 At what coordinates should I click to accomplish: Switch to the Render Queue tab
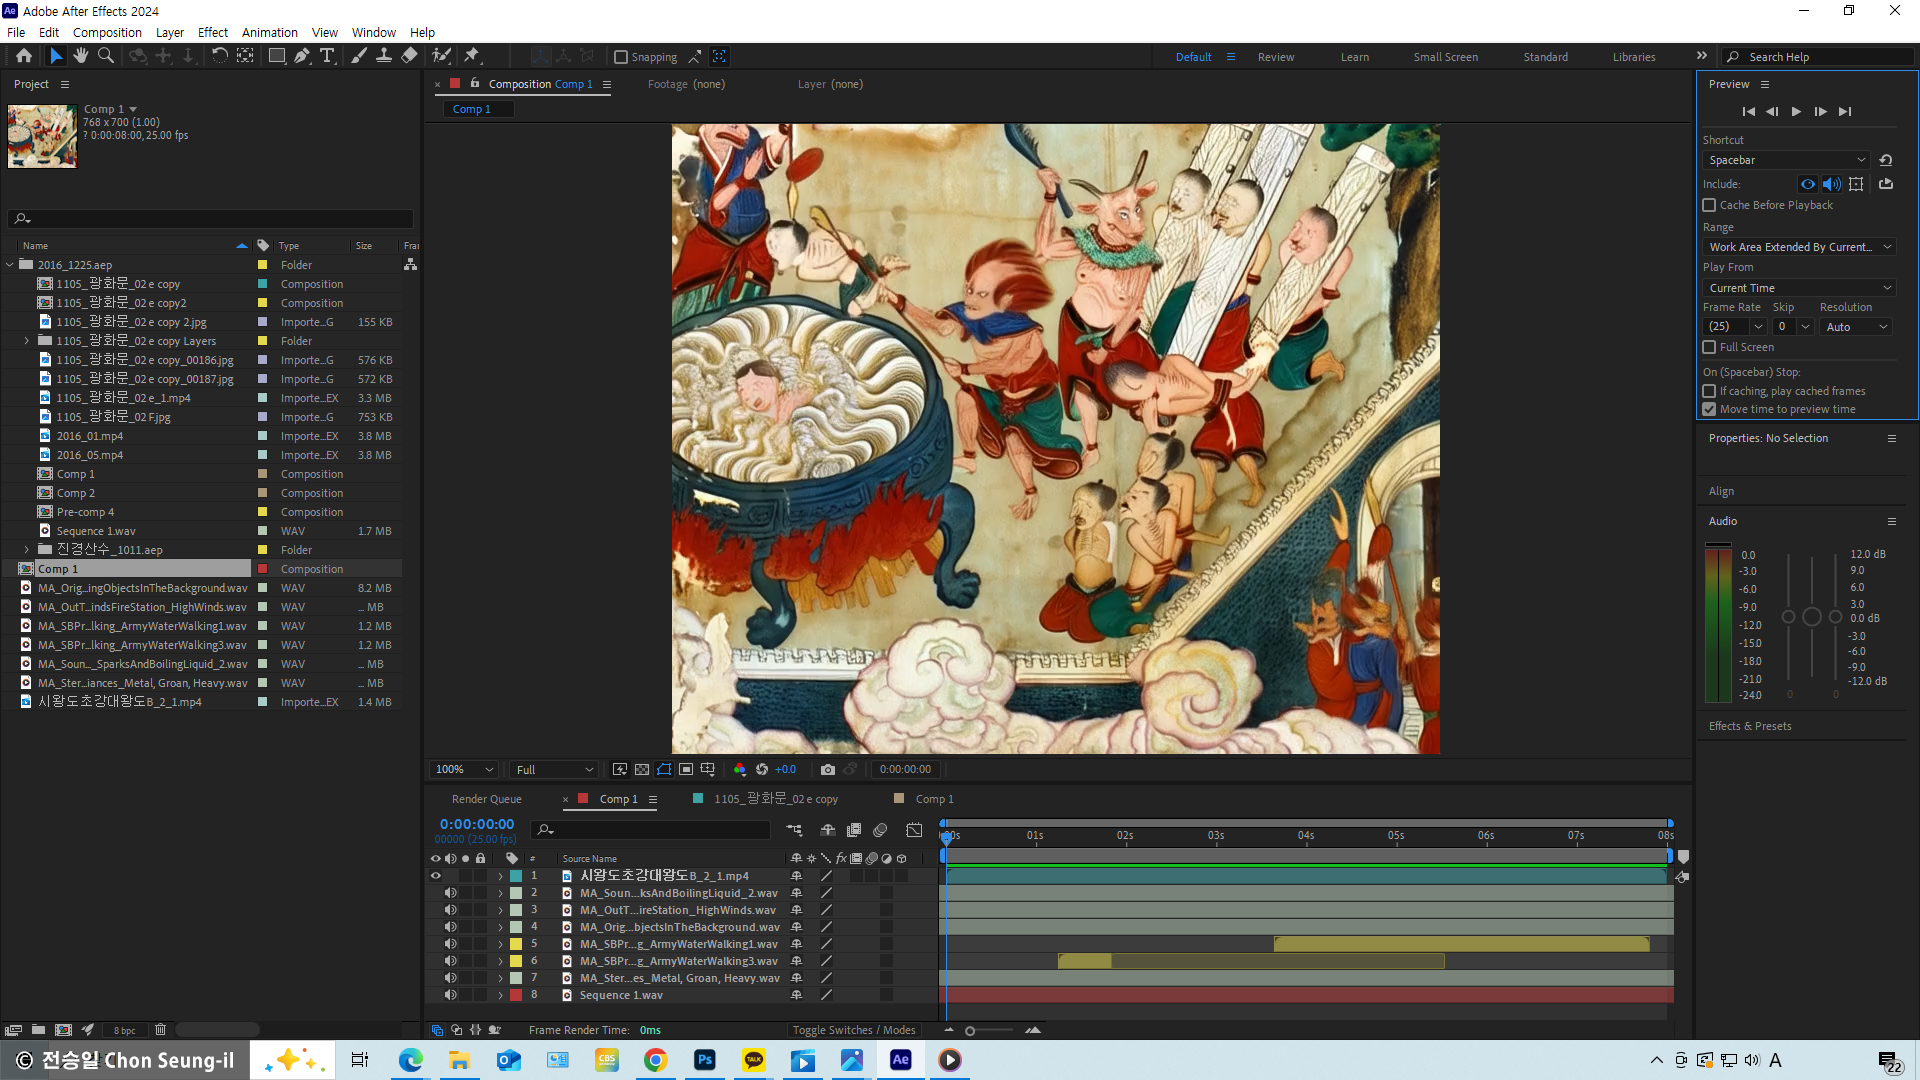click(x=486, y=799)
